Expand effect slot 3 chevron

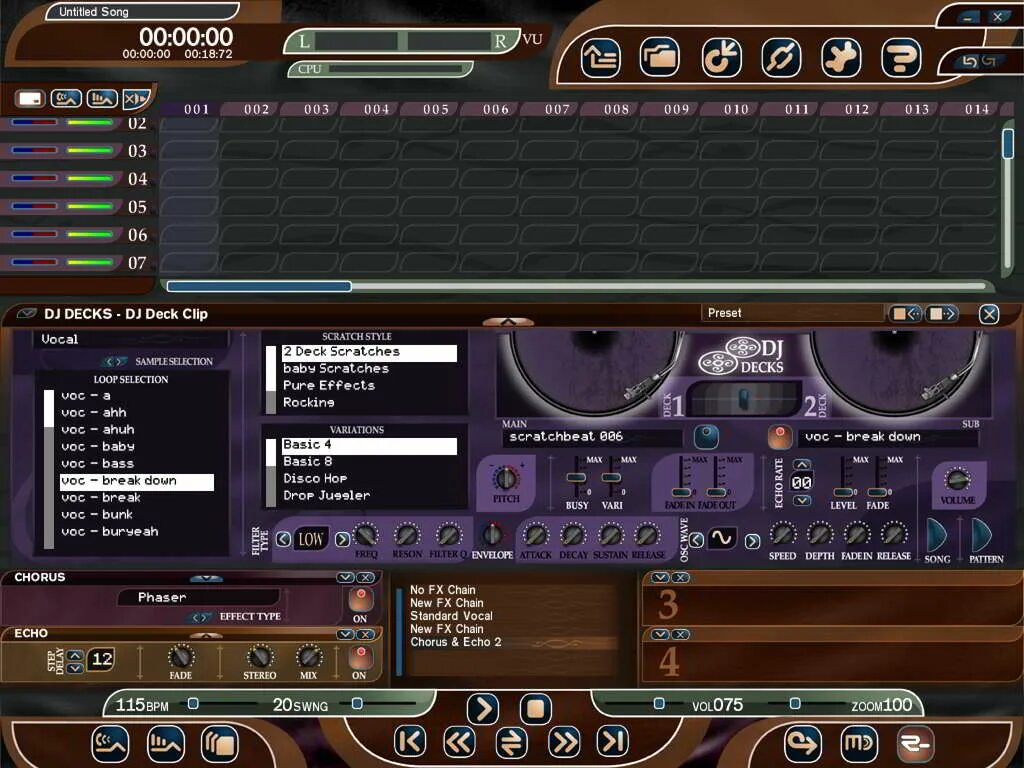pos(660,577)
